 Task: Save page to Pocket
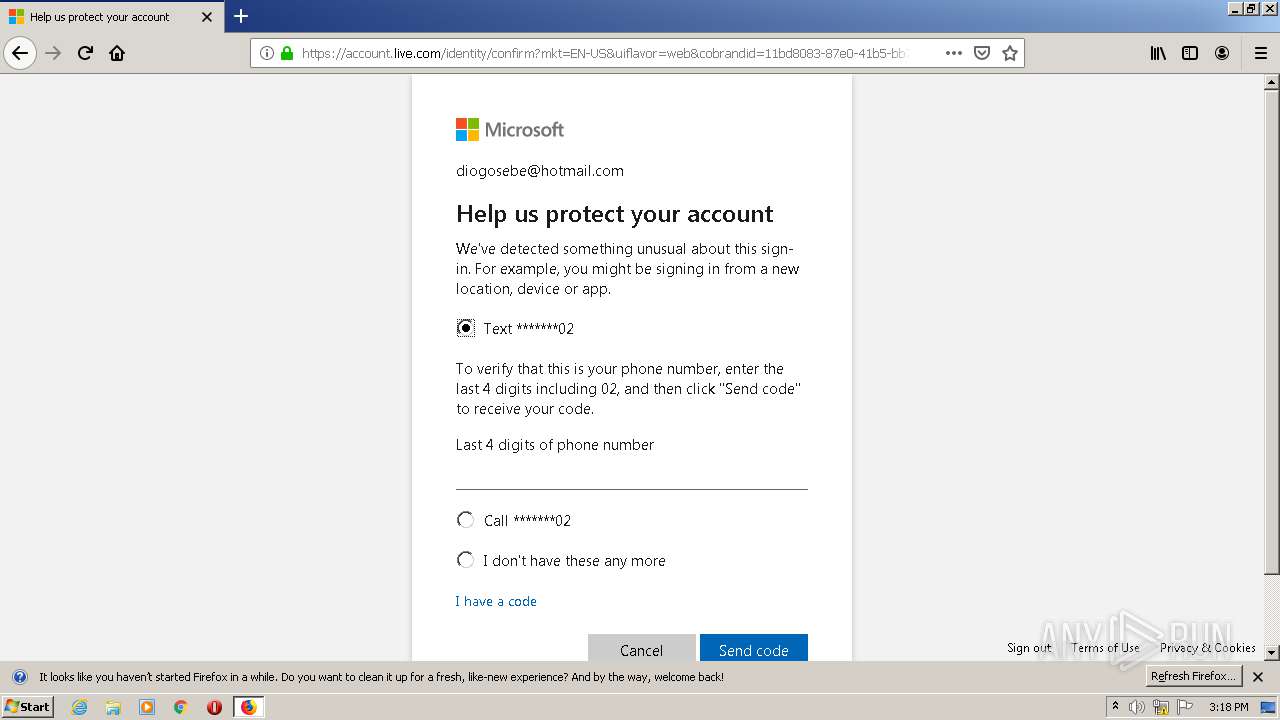click(x=982, y=53)
